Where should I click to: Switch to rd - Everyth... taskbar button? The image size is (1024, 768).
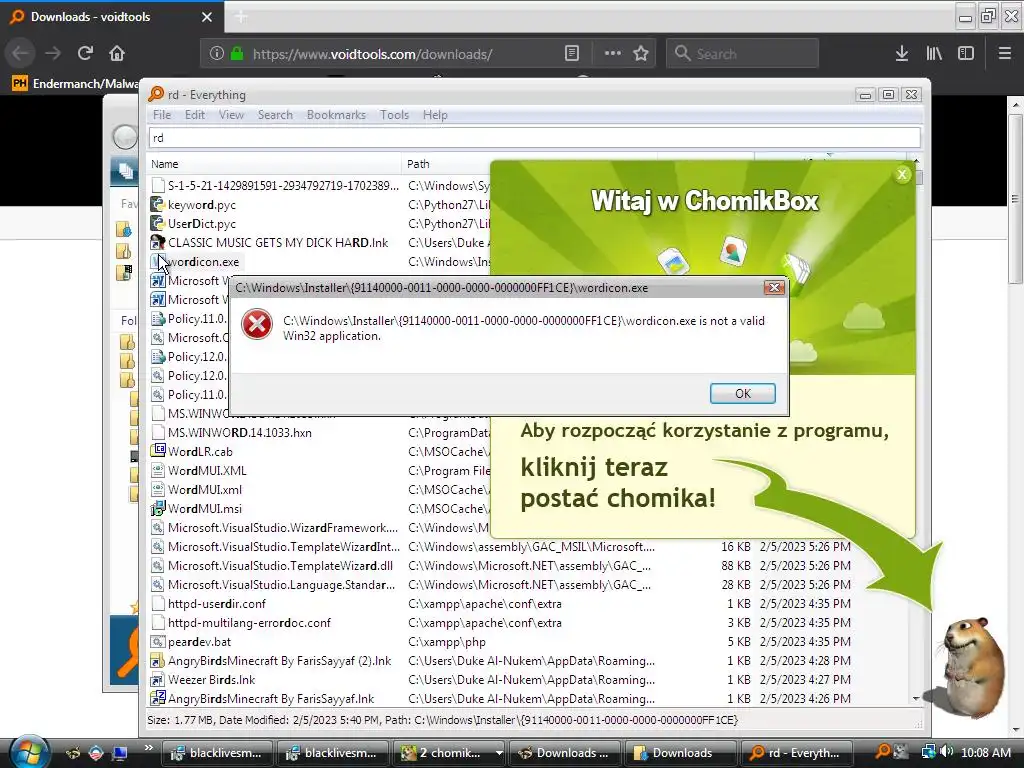[x=797, y=753]
